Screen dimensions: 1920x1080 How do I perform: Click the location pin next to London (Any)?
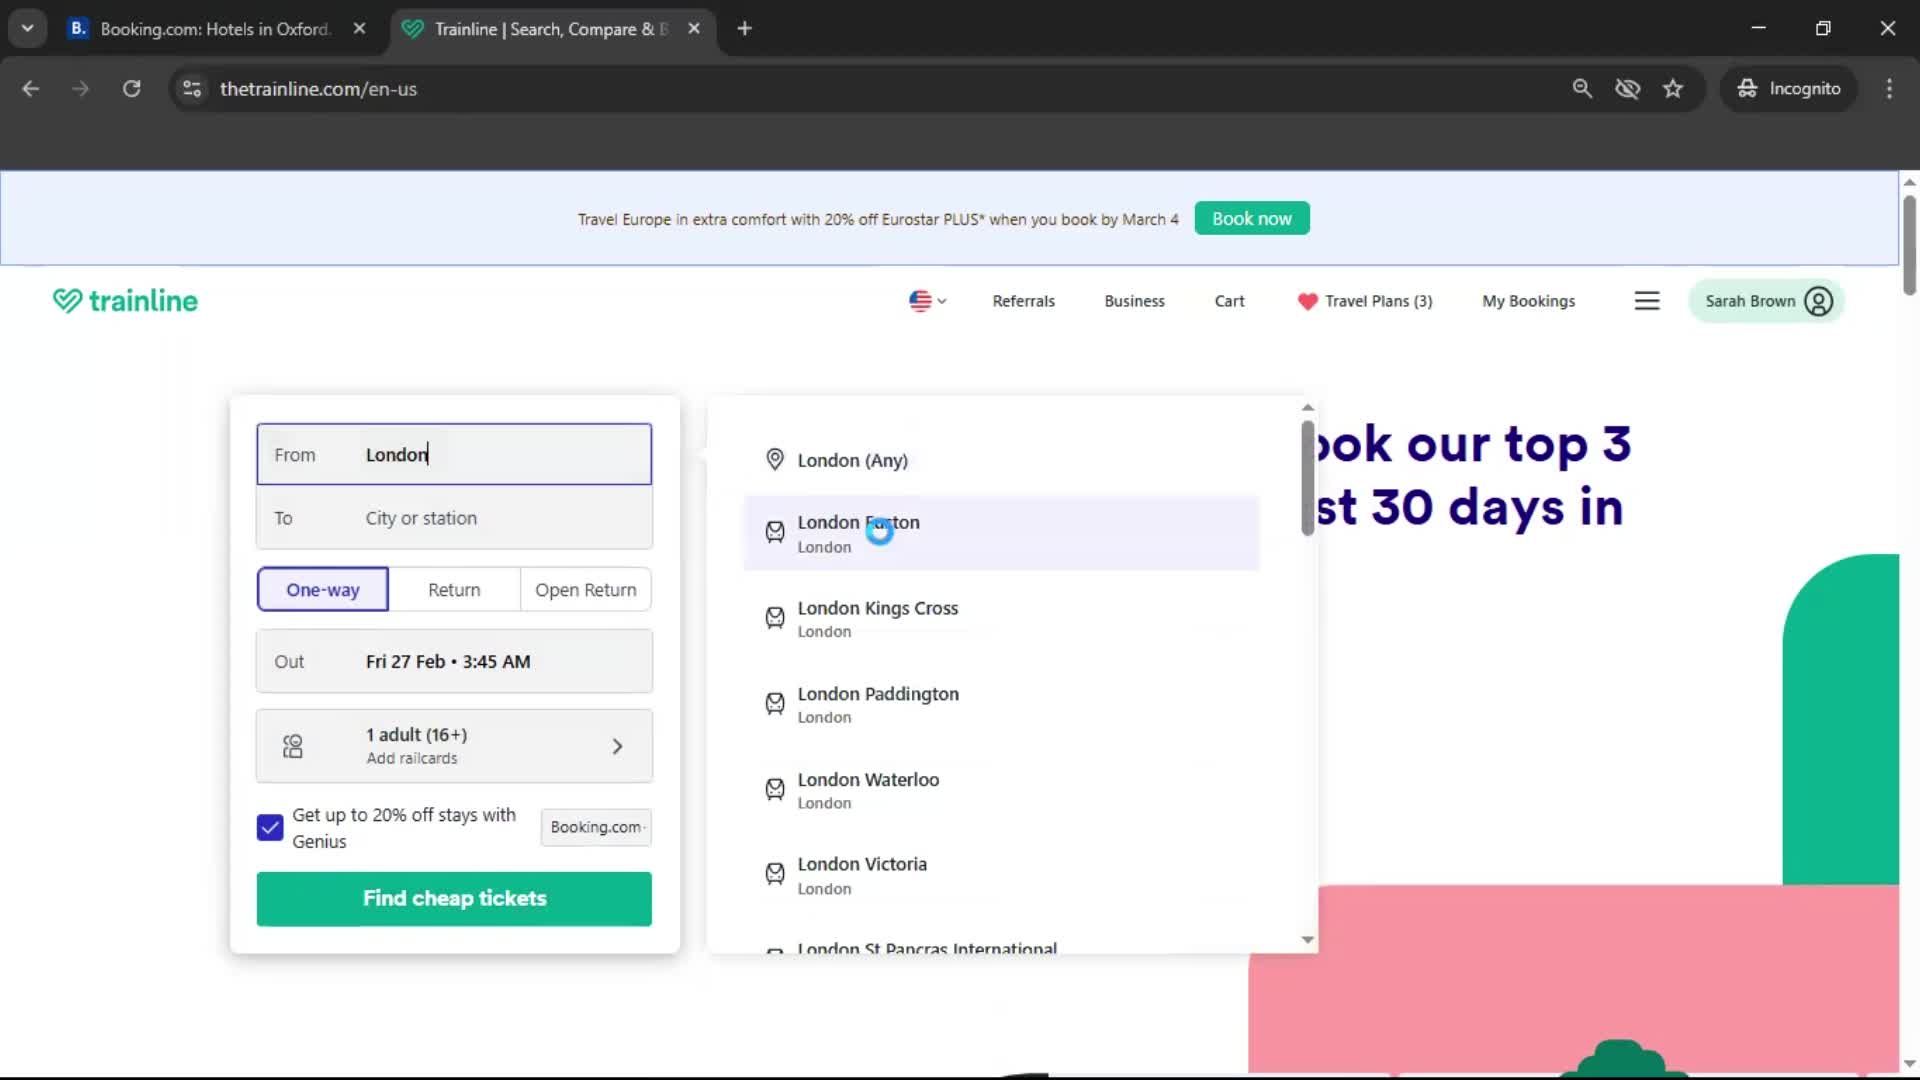point(774,459)
